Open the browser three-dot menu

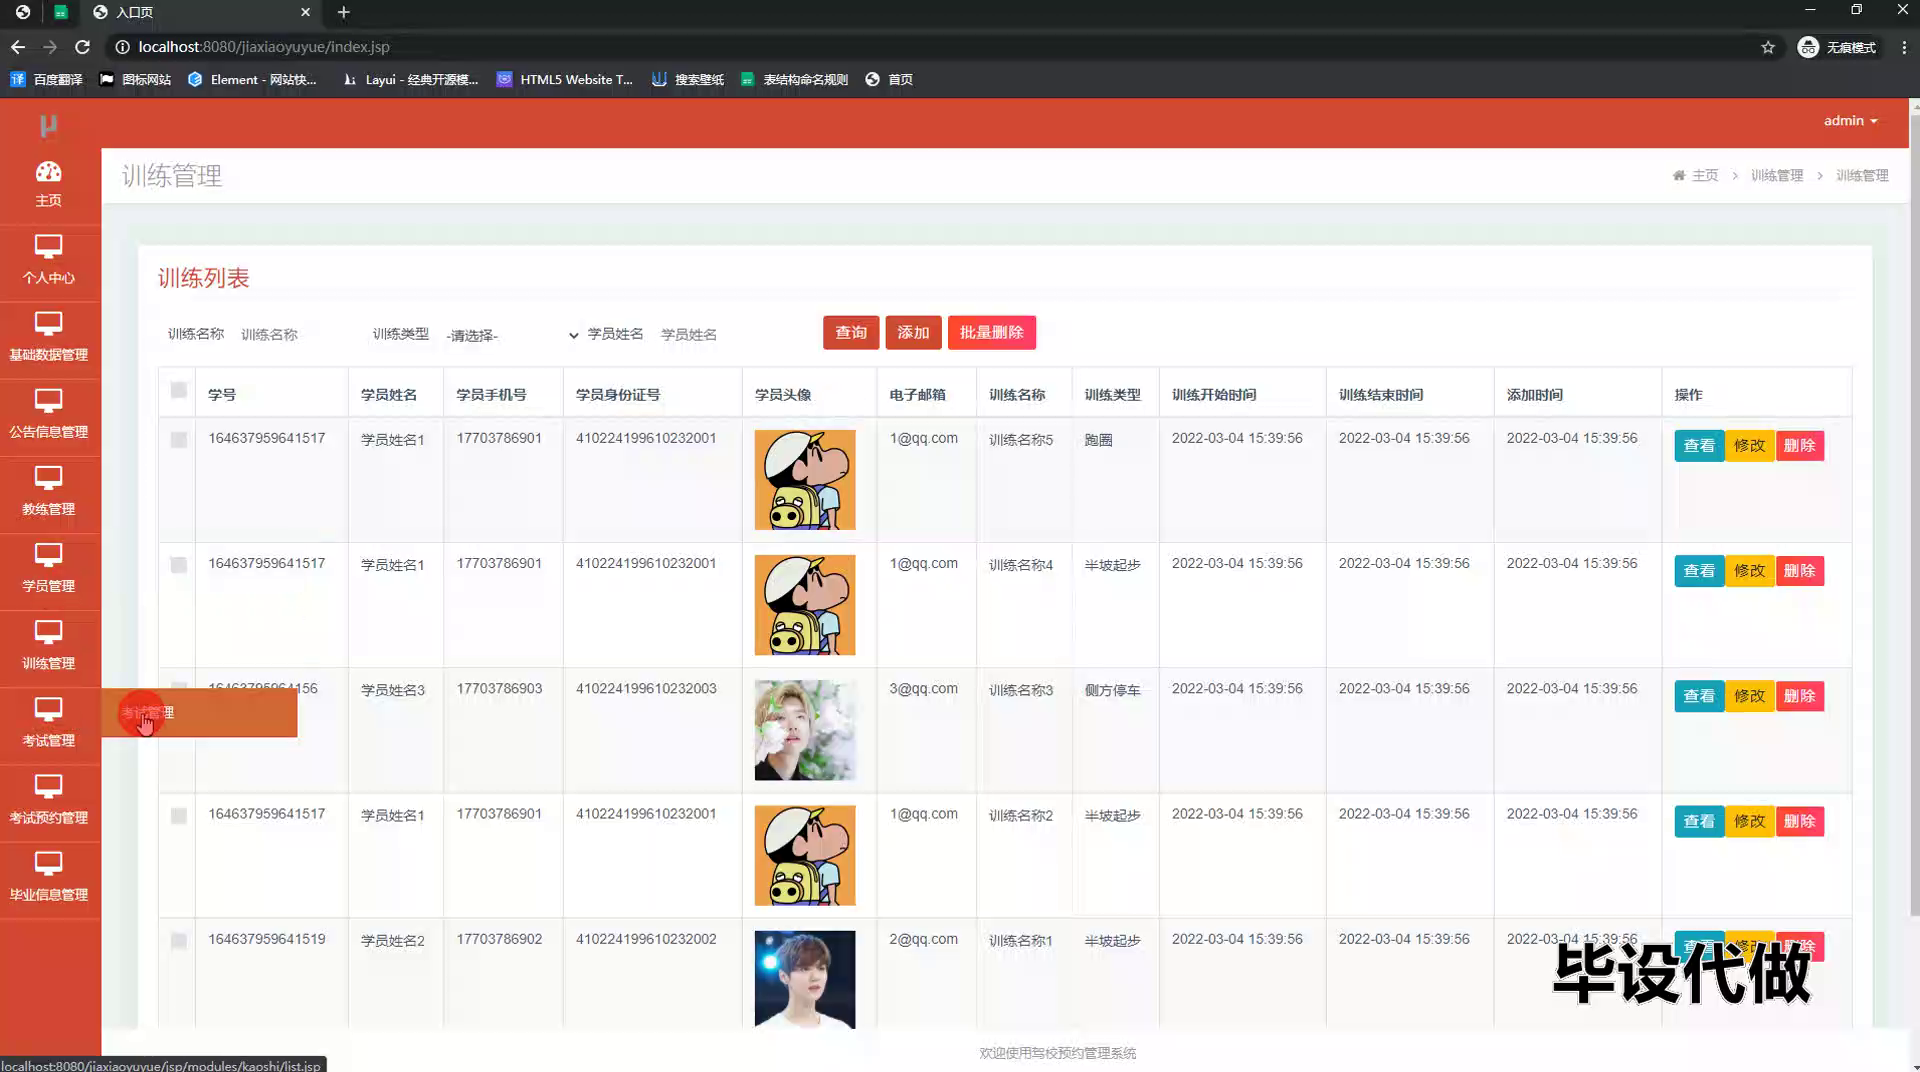pos(1904,47)
